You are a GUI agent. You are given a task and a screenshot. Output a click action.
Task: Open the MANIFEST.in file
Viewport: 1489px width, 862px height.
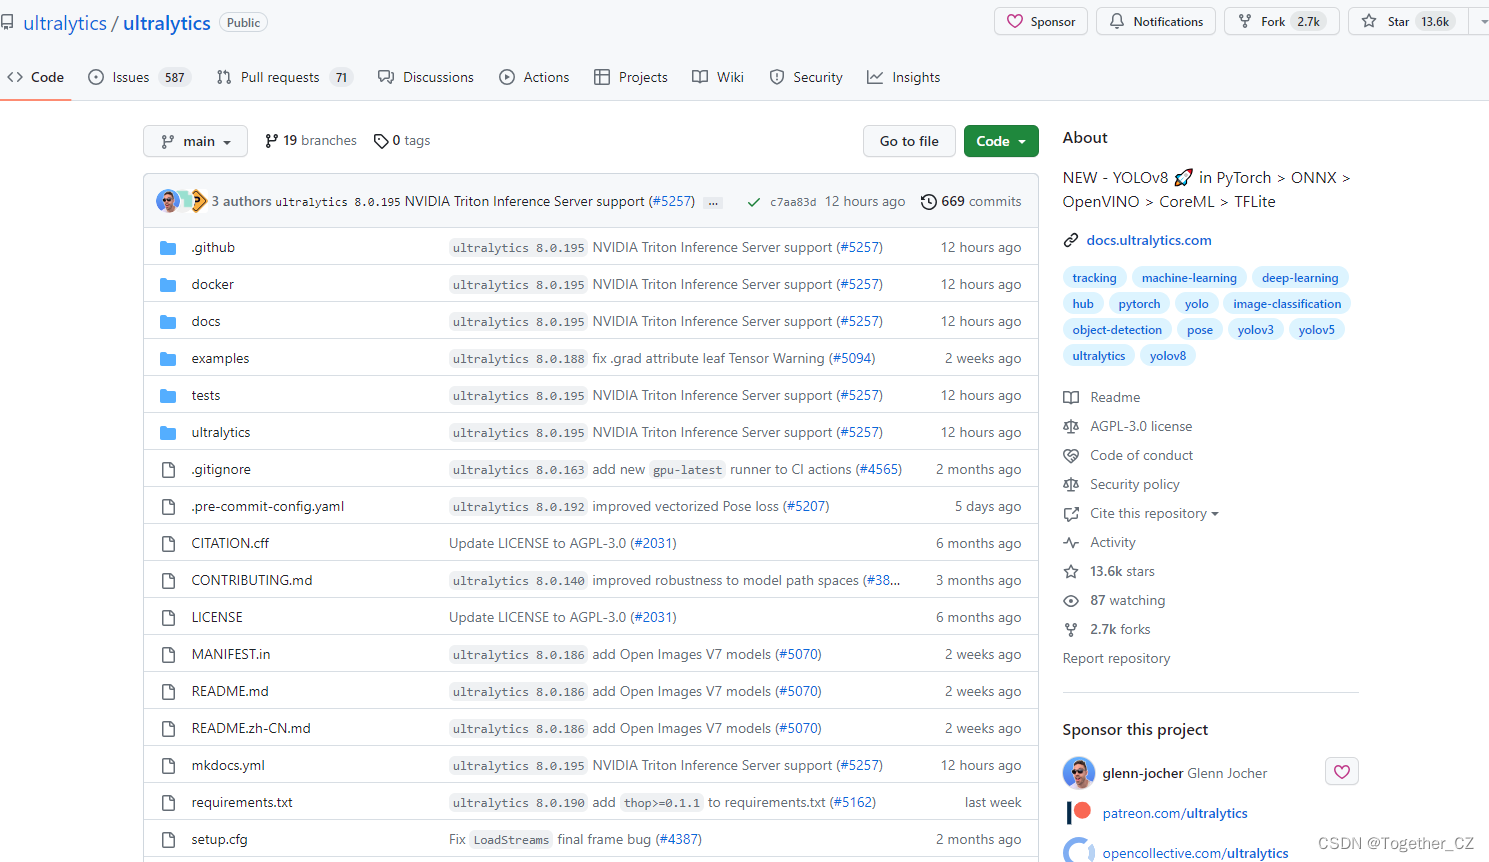click(231, 654)
